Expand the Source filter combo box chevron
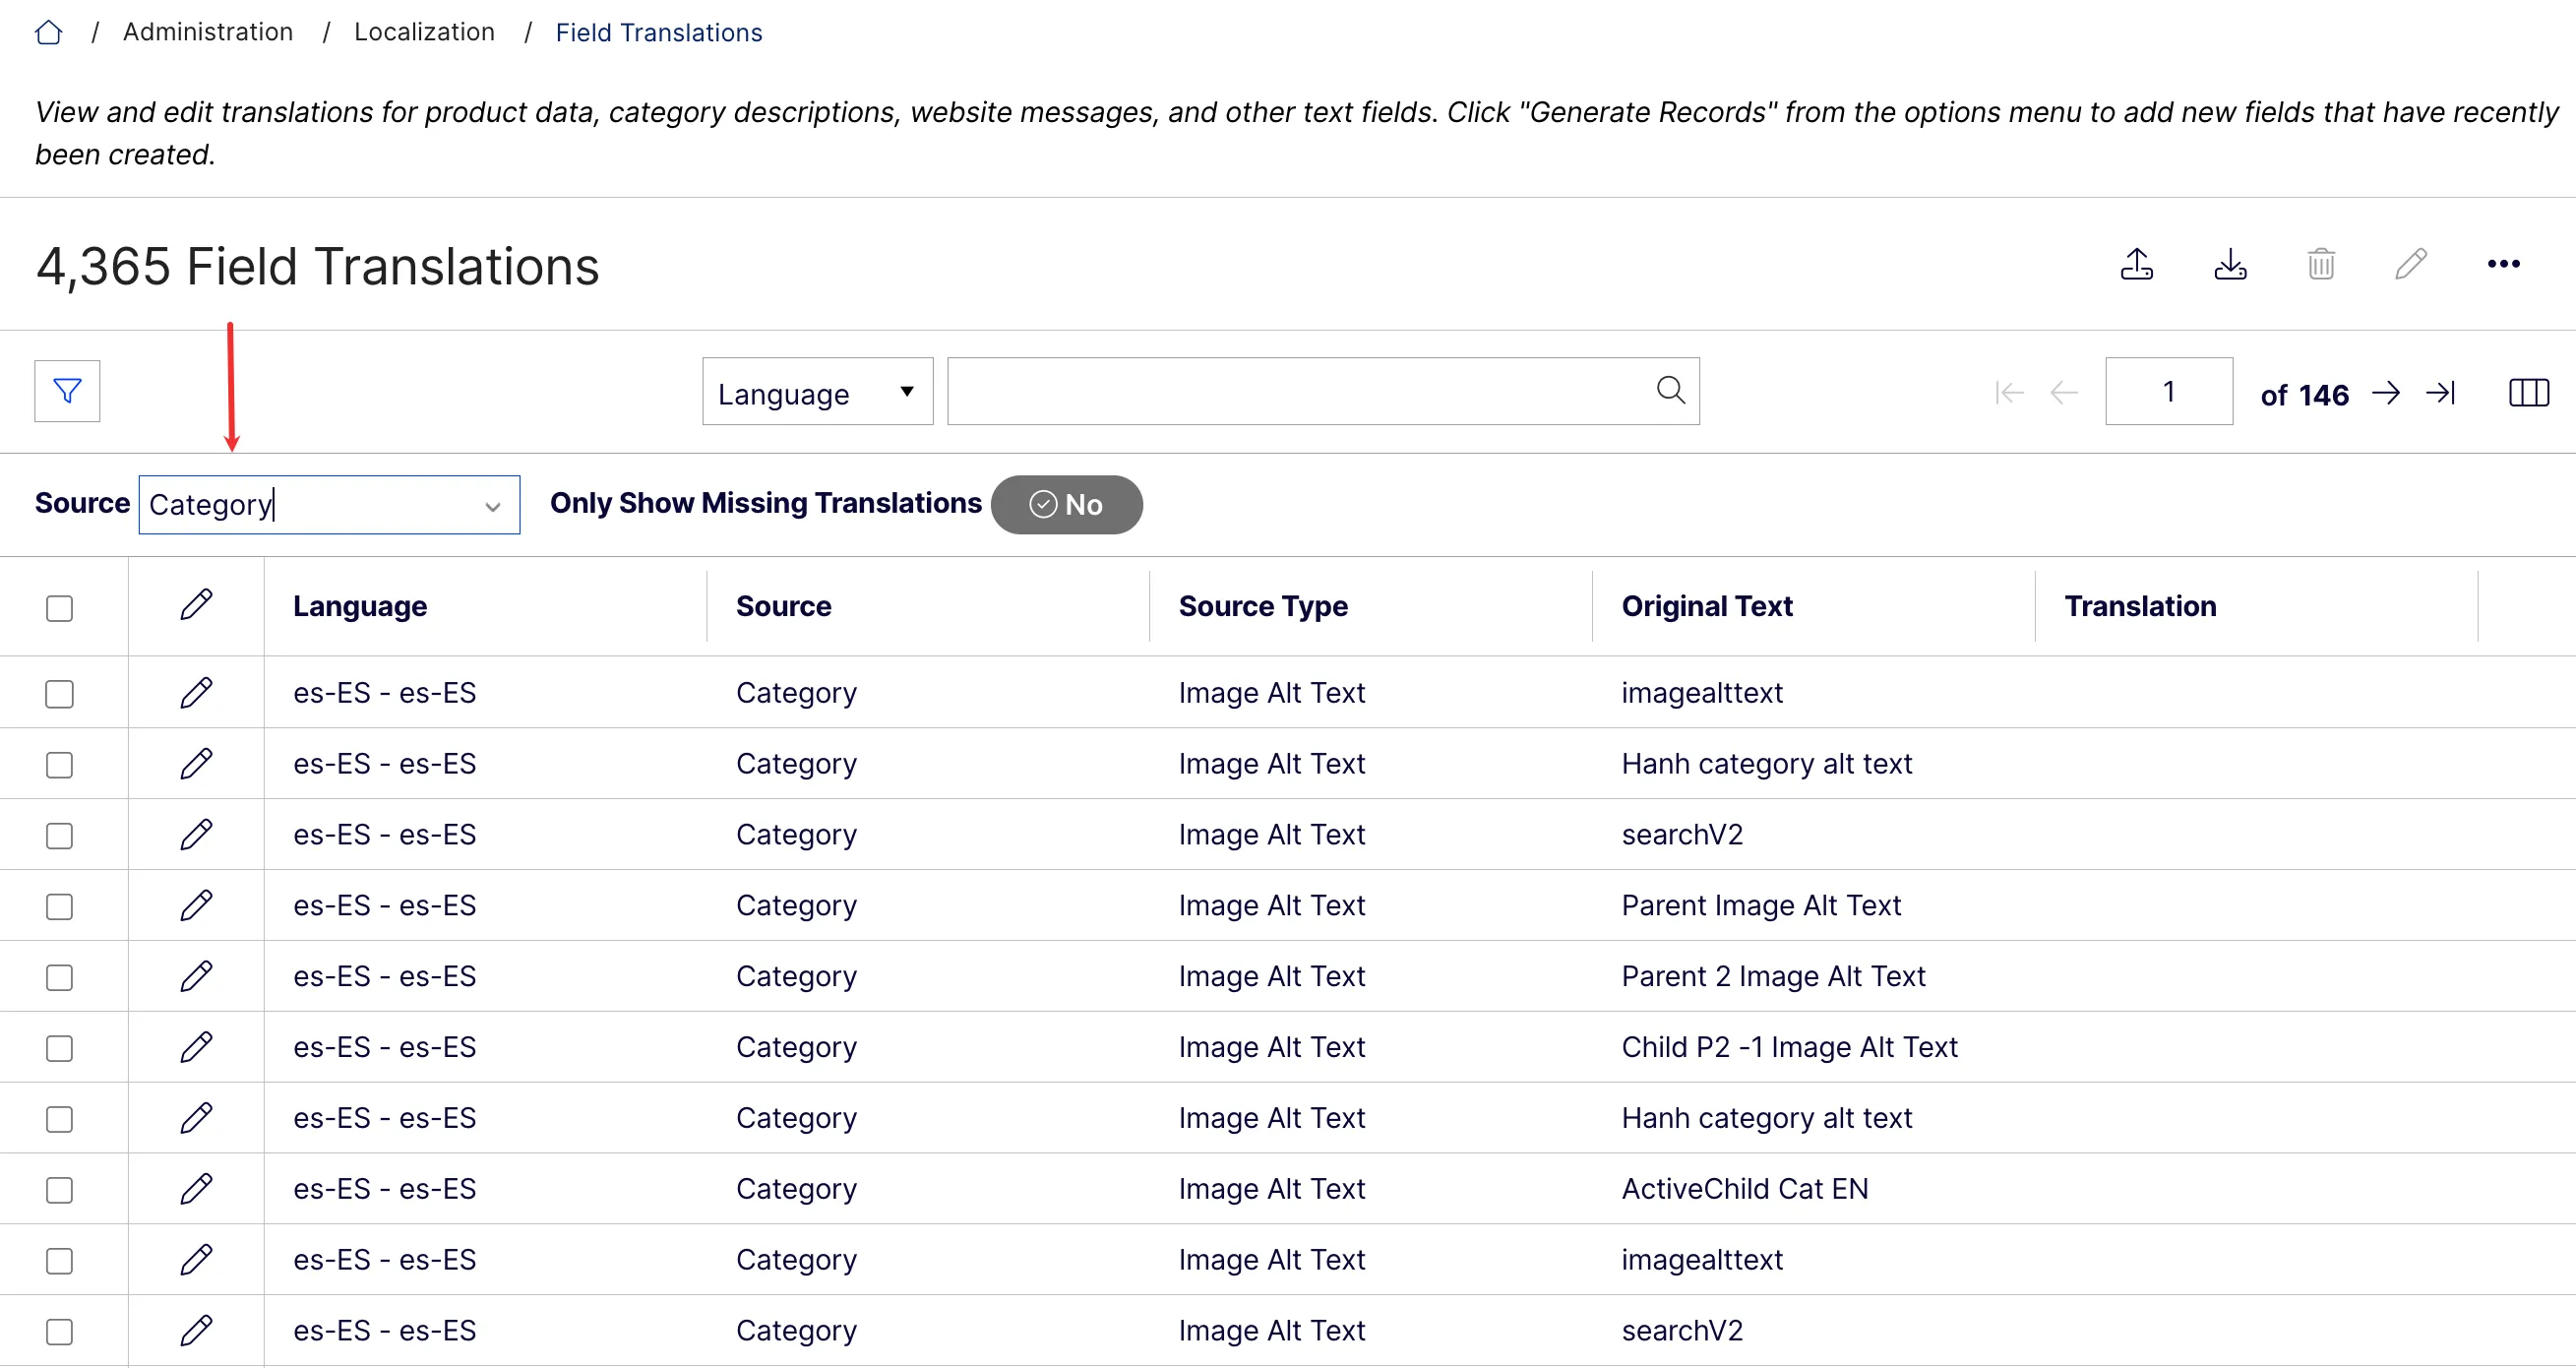 (492, 506)
